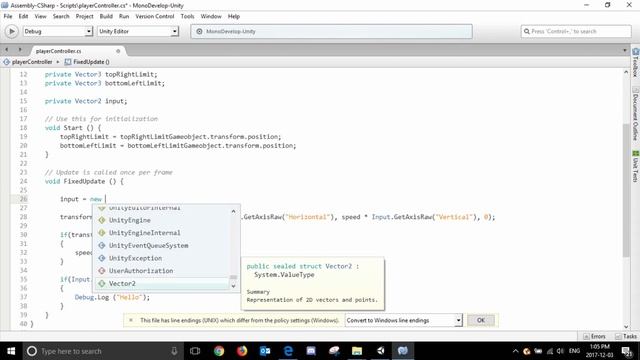Open the Run menu
This screenshot has width=640, height=360.
click(124, 16)
